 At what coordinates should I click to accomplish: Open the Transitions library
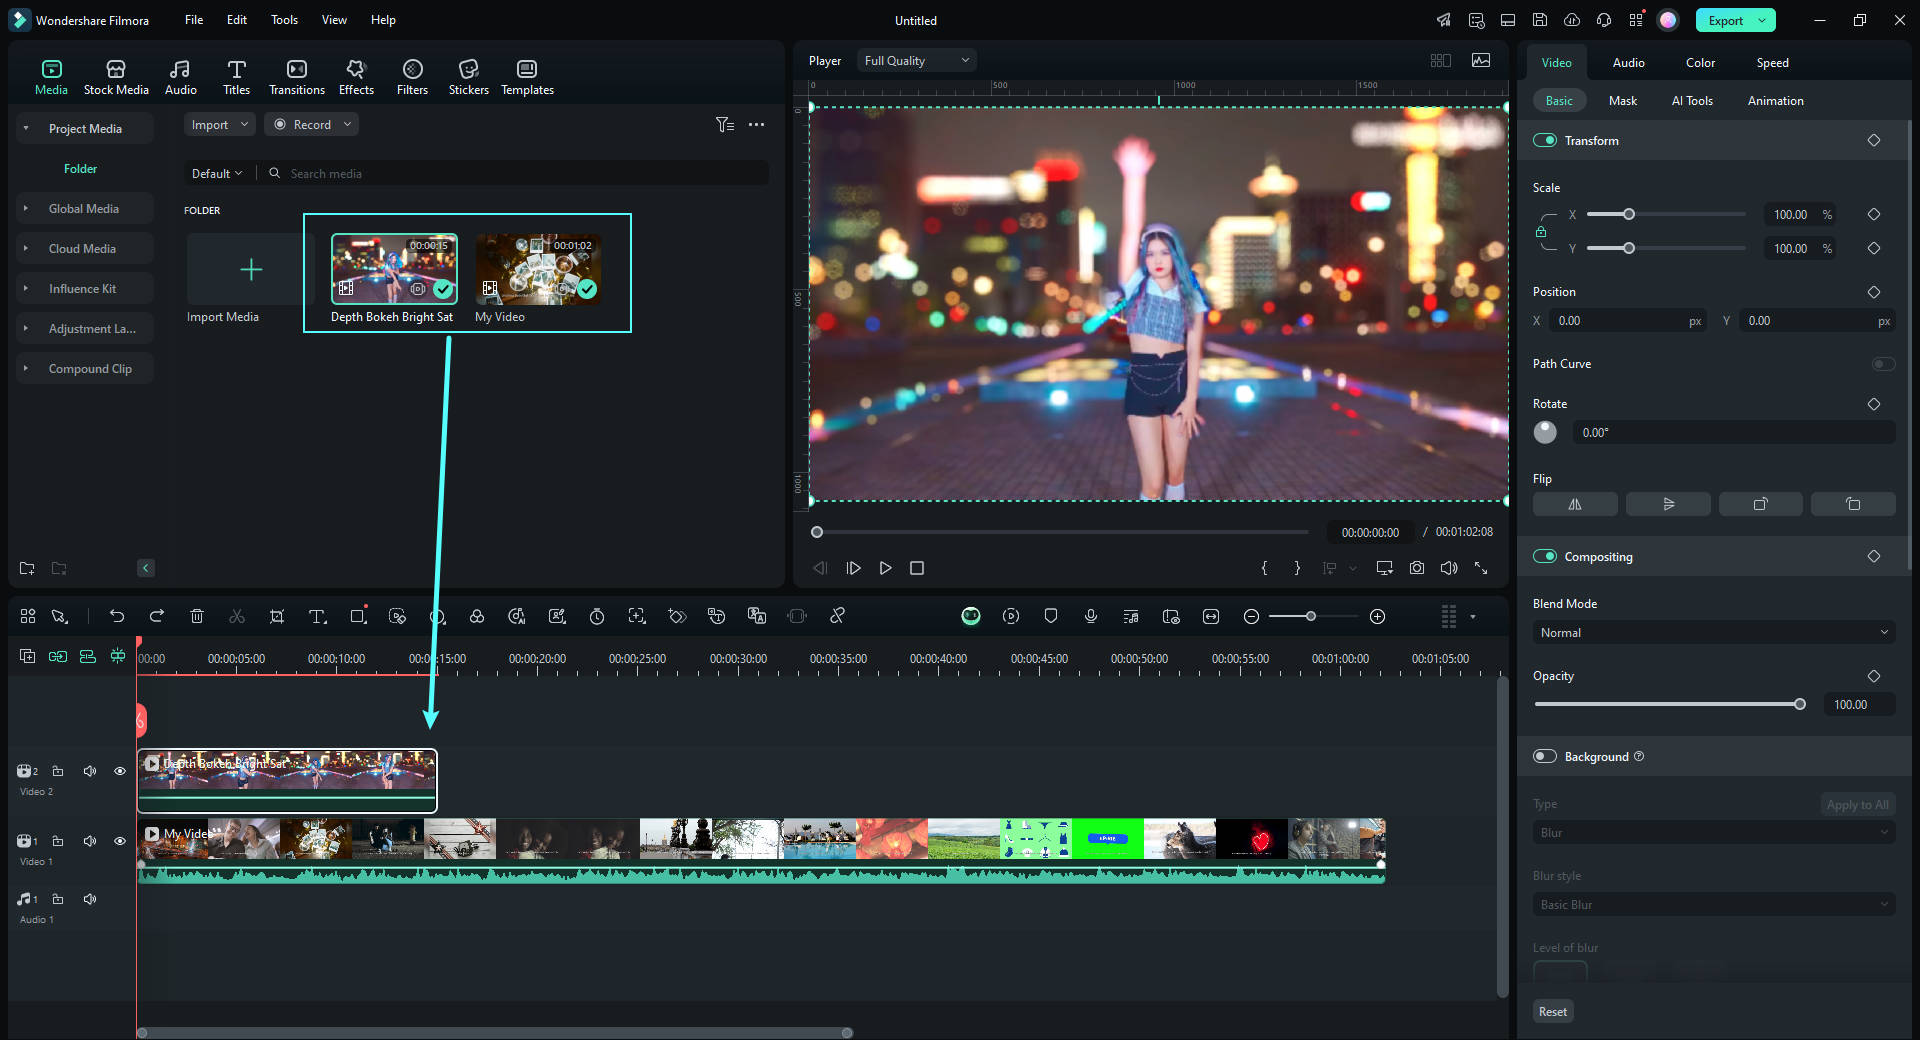click(296, 77)
